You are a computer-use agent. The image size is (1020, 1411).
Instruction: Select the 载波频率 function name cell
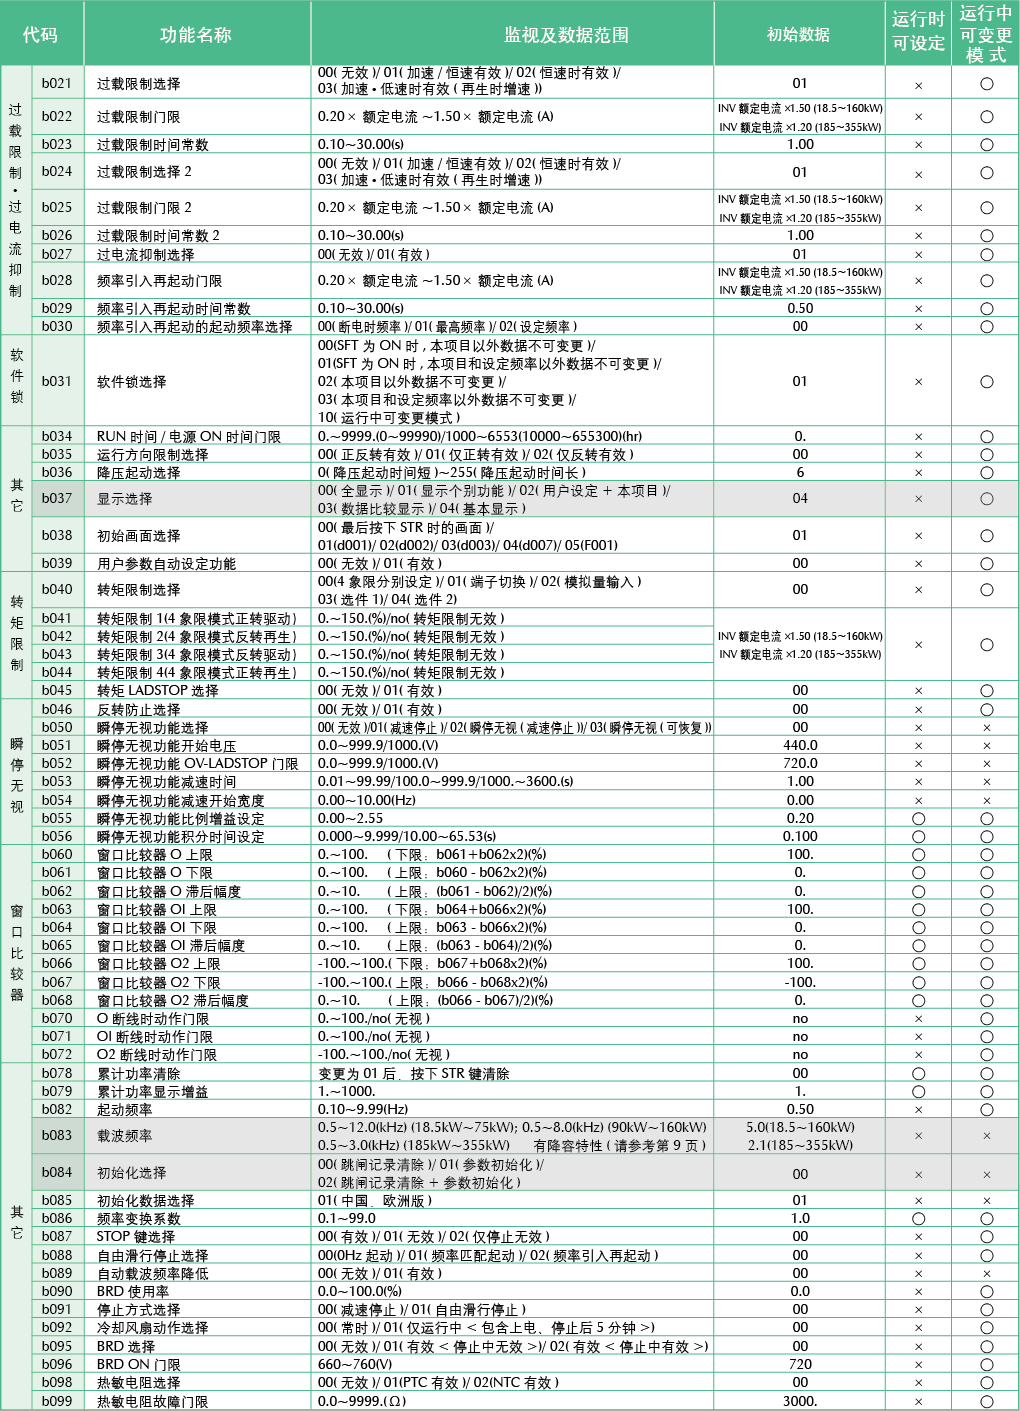(x=125, y=1136)
